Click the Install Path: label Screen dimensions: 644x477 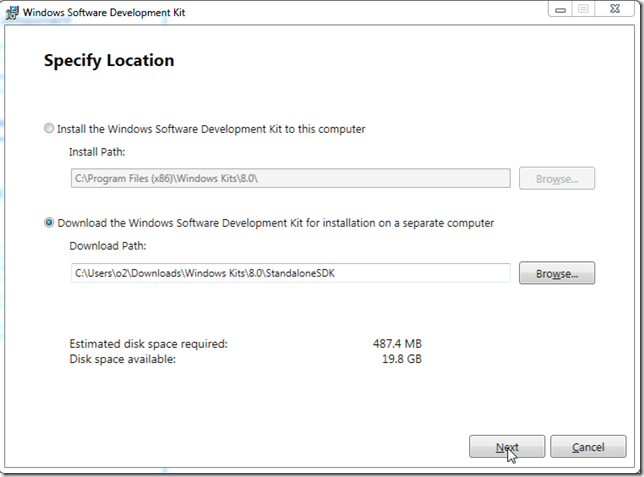pyautogui.click(x=97, y=152)
